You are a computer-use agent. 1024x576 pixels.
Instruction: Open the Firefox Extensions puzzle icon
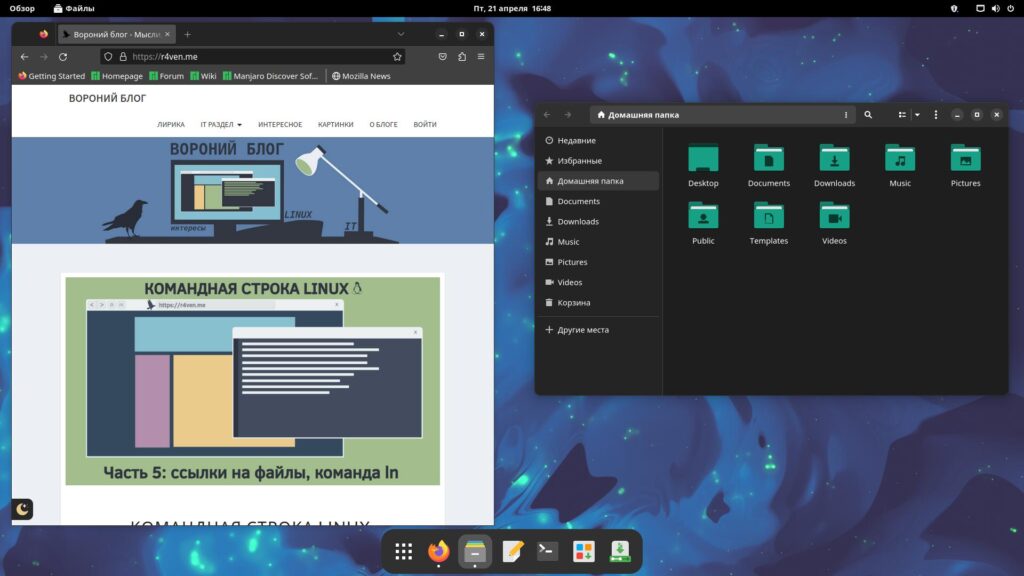[462, 57]
